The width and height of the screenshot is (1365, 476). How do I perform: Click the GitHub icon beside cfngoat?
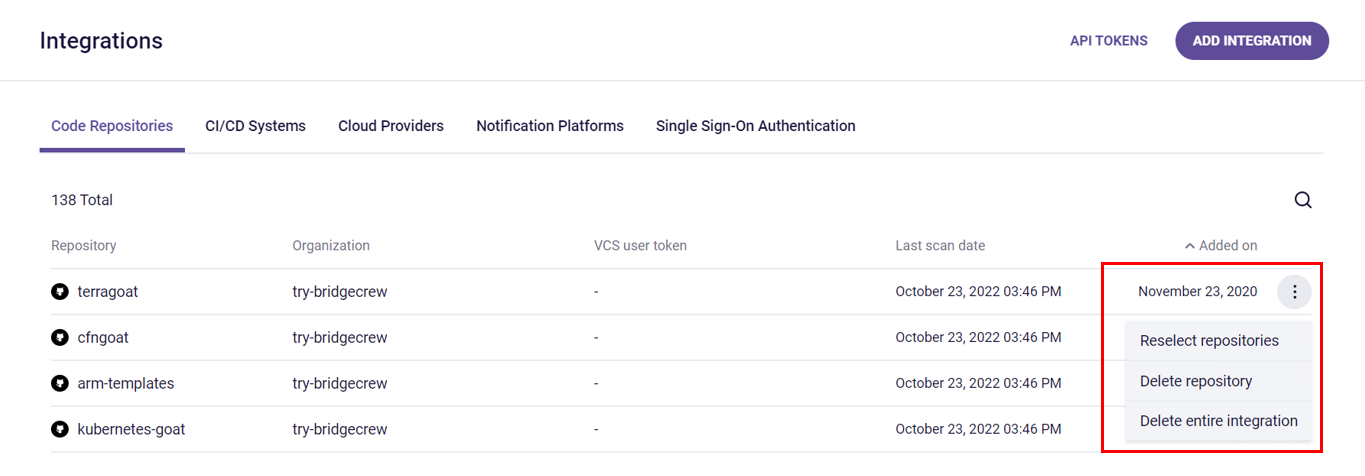(x=60, y=338)
